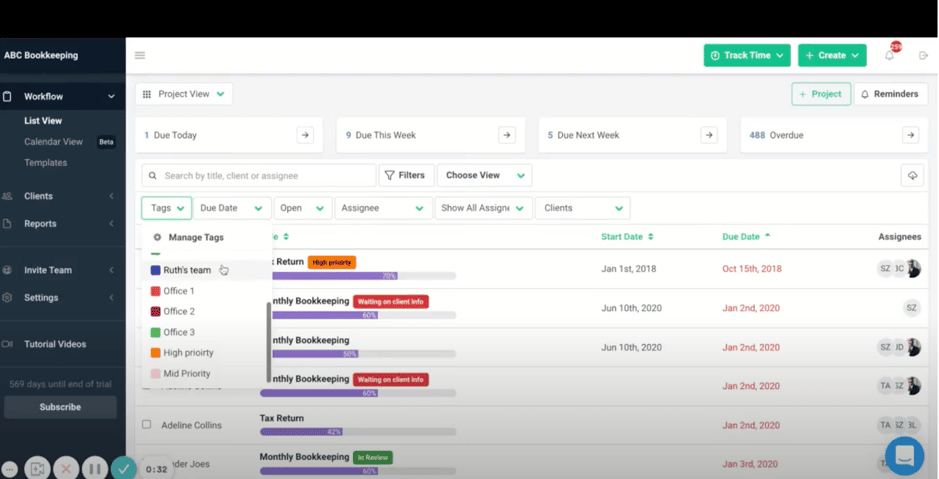Click Manage Tags
The image size is (939, 479).
196,237
